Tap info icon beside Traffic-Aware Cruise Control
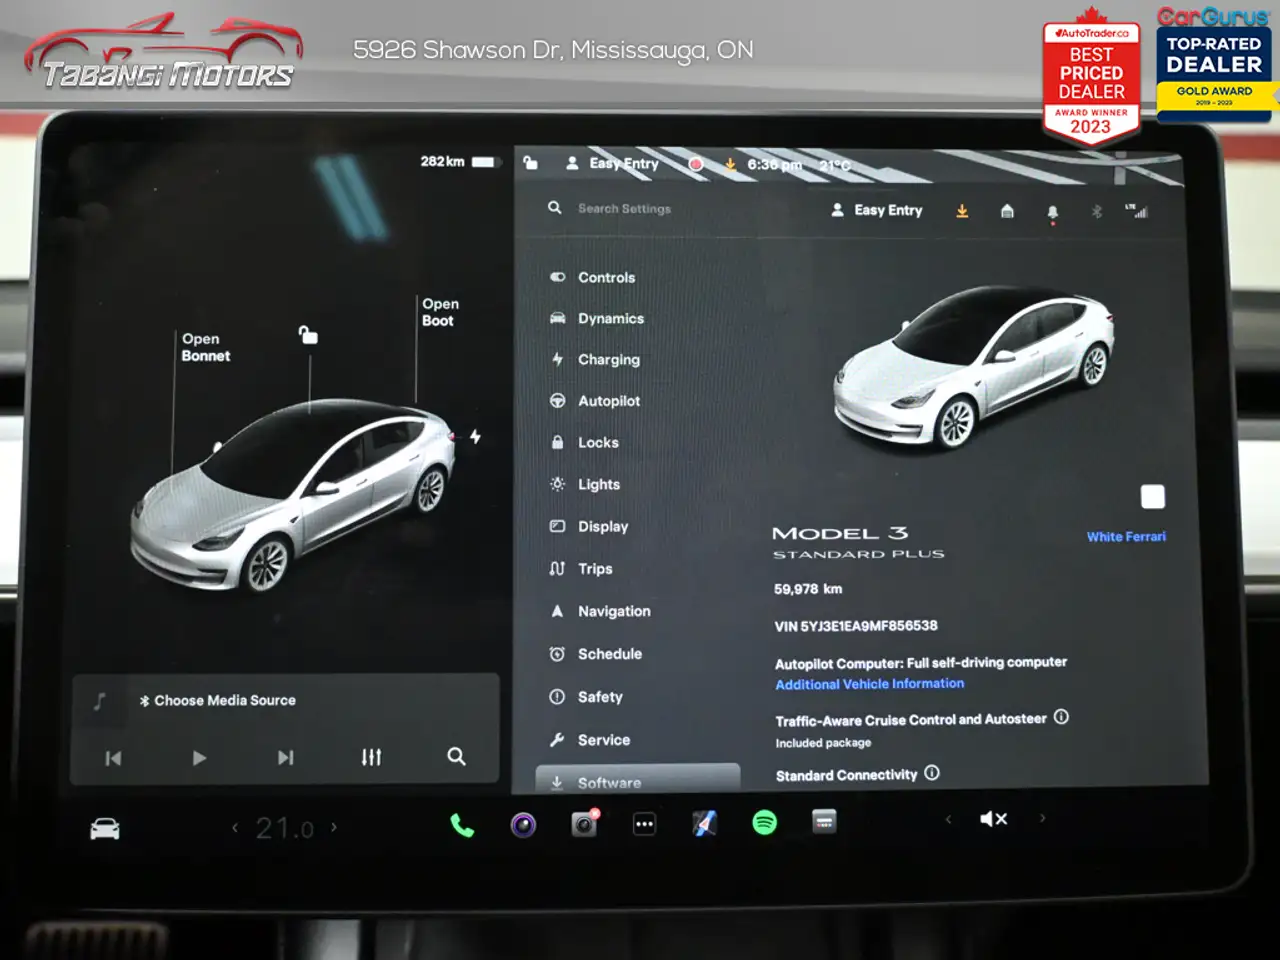The image size is (1280, 960). click(1061, 717)
